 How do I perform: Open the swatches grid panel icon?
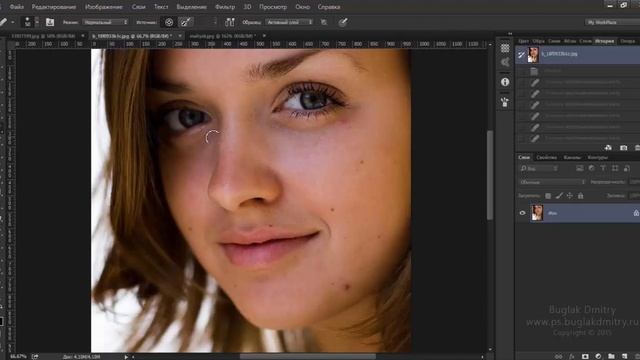[505, 48]
